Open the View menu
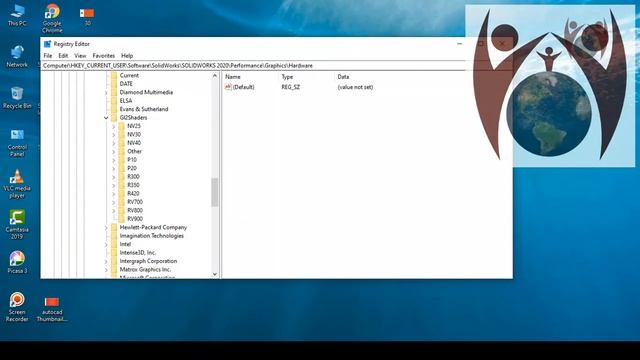Viewport: 640px width, 360px height. pyautogui.click(x=80, y=56)
